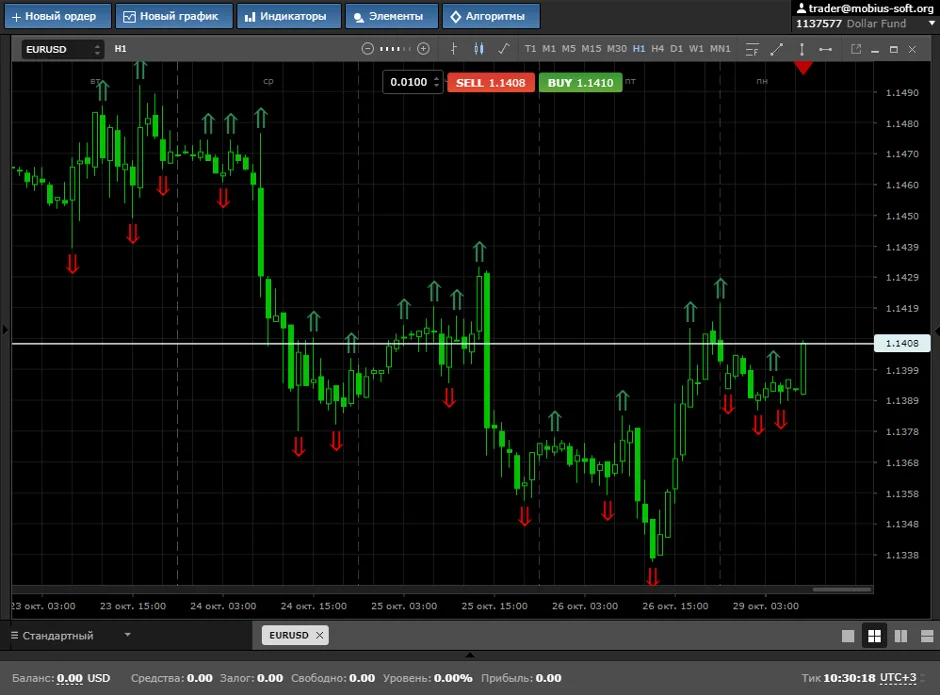Close the EURUSD tab with x
Image resolution: width=940 pixels, height=695 pixels.
point(320,635)
